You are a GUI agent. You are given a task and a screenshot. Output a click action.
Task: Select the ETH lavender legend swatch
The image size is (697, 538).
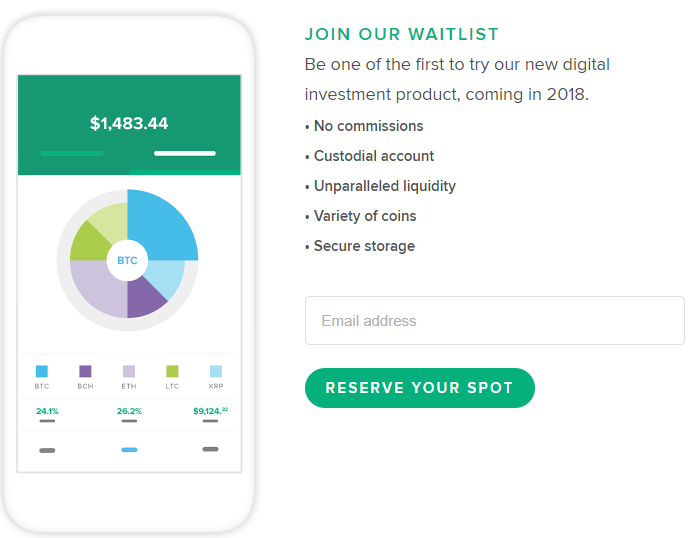[x=129, y=371]
